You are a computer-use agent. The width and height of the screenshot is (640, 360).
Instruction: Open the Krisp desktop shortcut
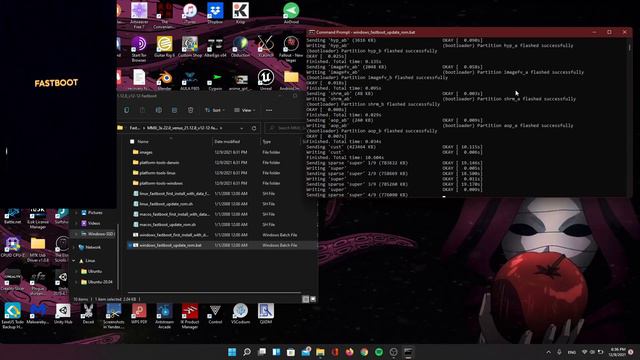coord(240,13)
